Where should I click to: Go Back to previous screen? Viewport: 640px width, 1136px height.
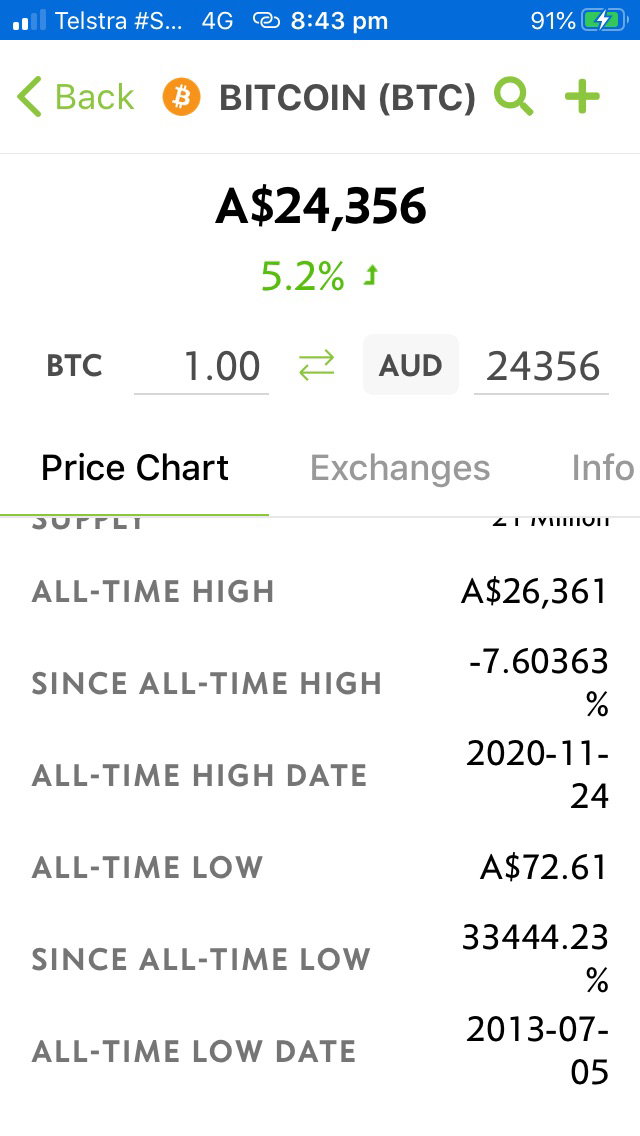(75, 97)
